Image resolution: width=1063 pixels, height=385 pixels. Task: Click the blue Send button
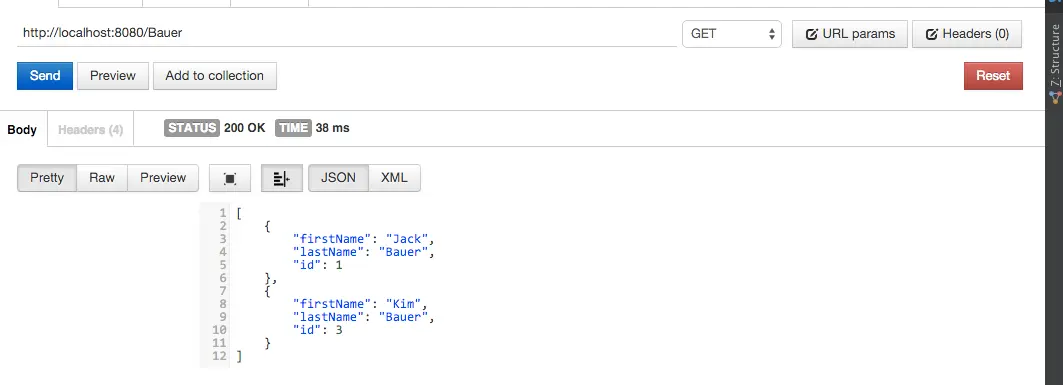tap(45, 76)
